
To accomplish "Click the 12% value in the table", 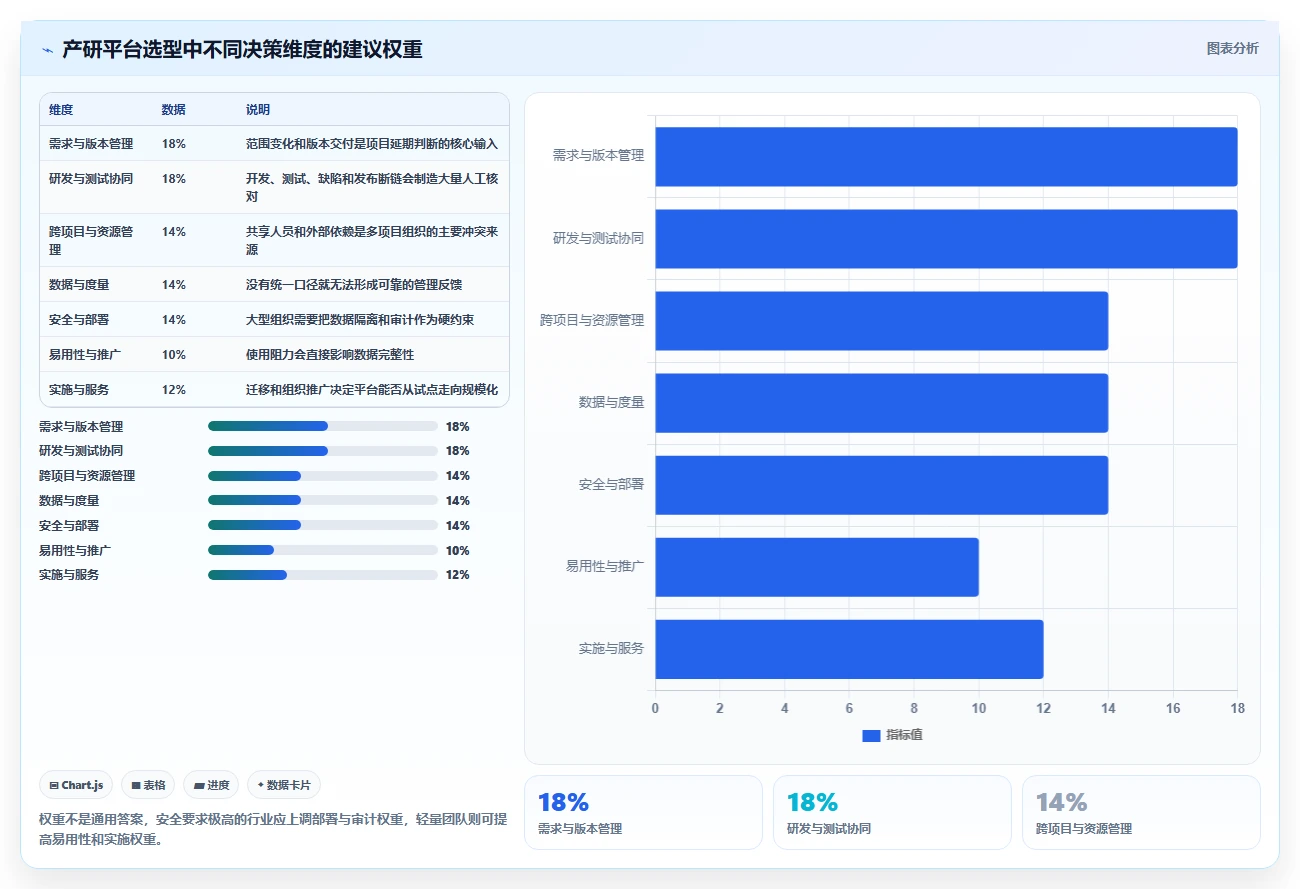I will coord(174,390).
